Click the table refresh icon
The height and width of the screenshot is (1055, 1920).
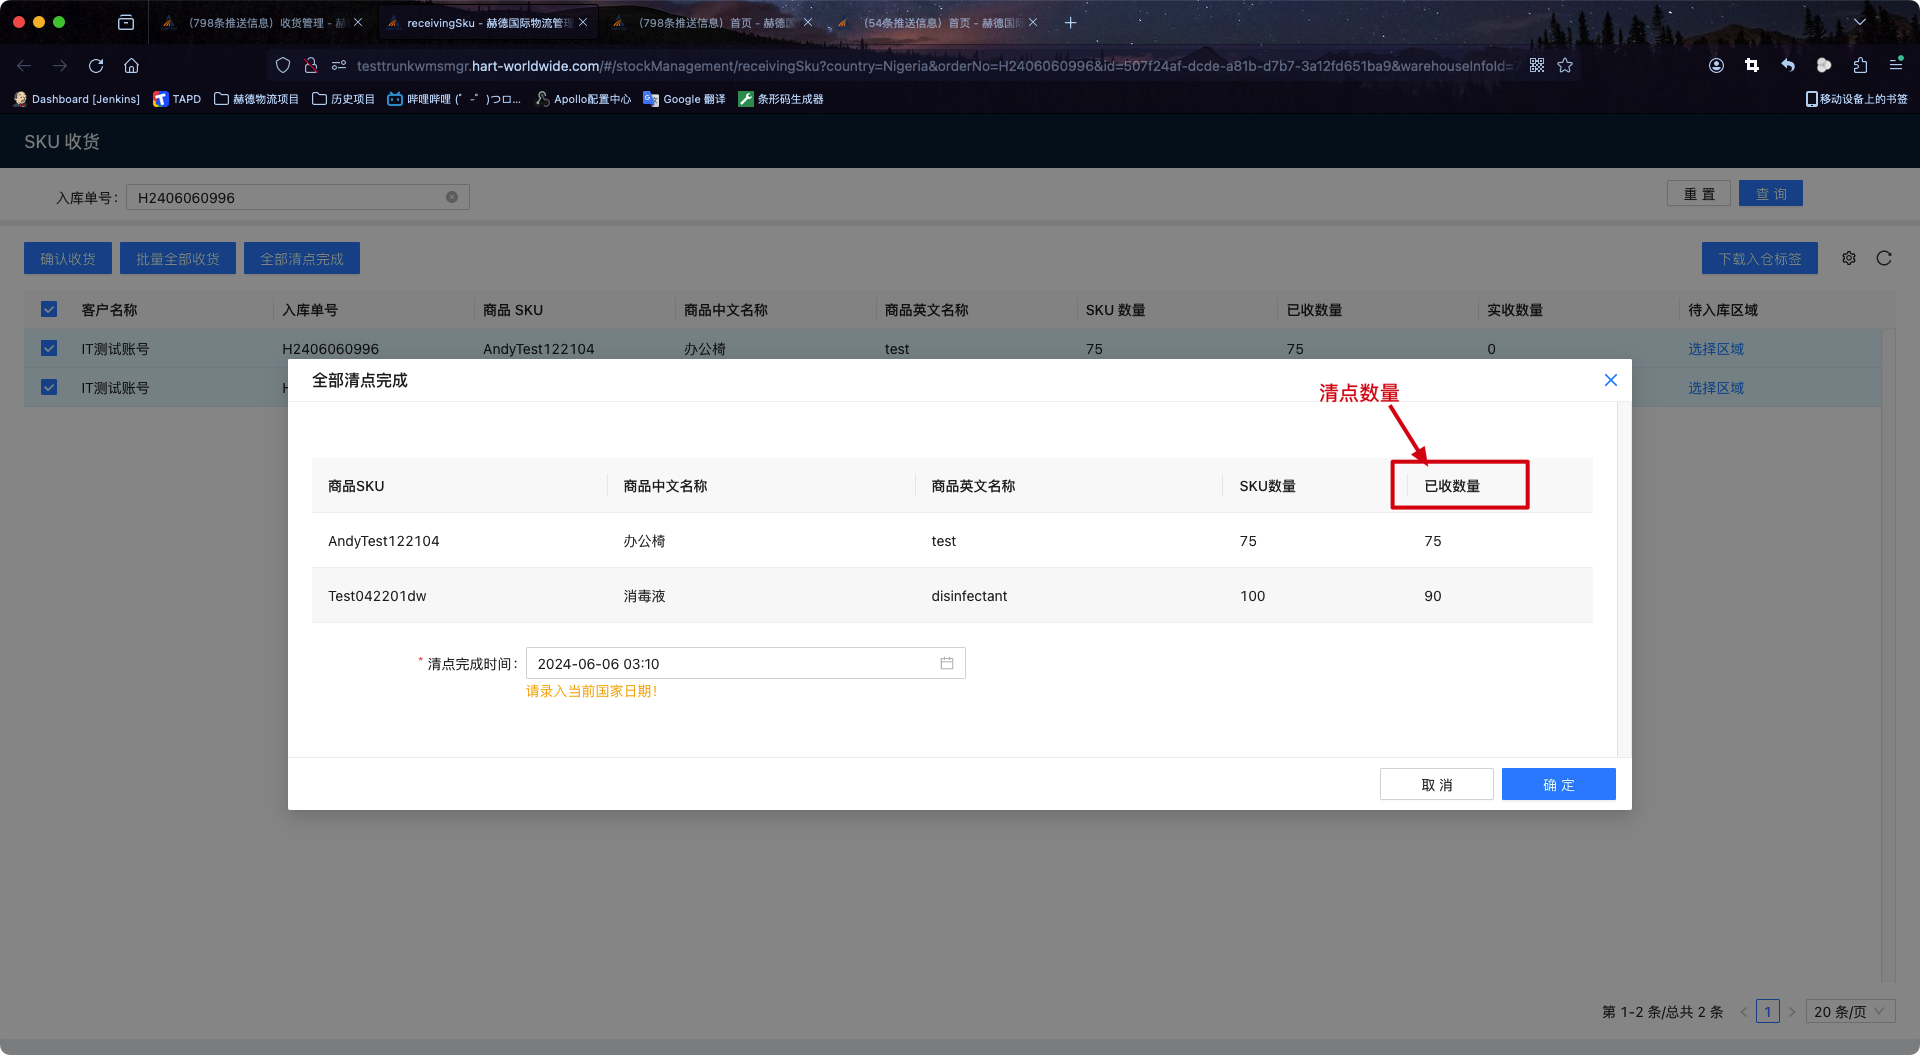coord(1884,258)
